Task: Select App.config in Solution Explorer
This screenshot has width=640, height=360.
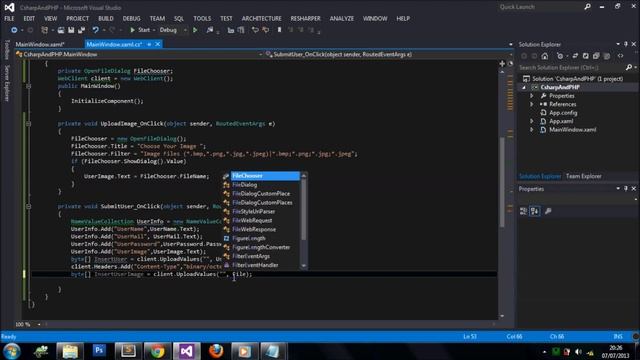Action: pos(563,113)
